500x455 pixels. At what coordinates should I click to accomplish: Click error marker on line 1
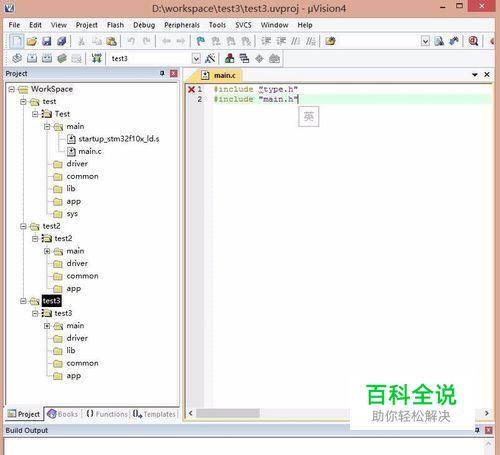pyautogui.click(x=191, y=89)
